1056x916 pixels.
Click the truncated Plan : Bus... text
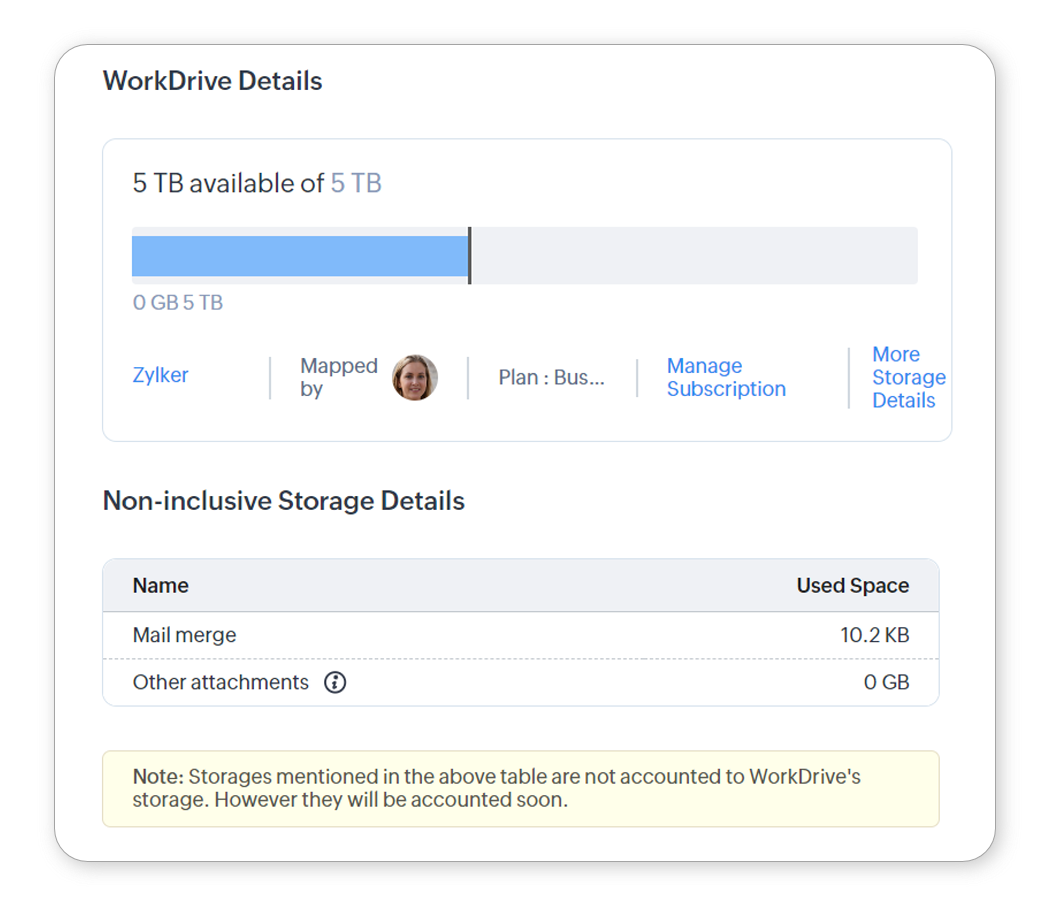(551, 378)
